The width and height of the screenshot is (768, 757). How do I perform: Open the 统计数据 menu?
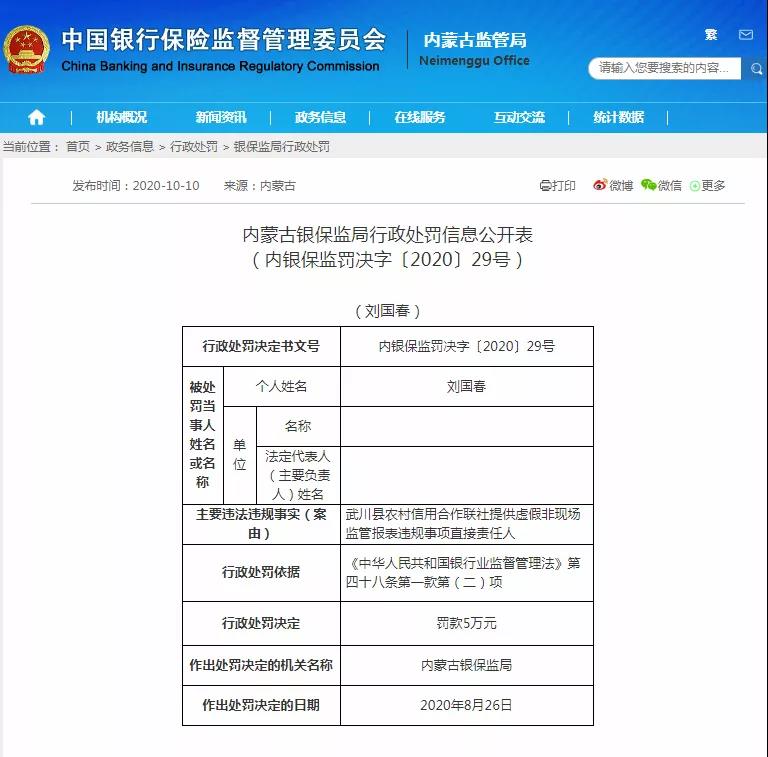click(618, 117)
